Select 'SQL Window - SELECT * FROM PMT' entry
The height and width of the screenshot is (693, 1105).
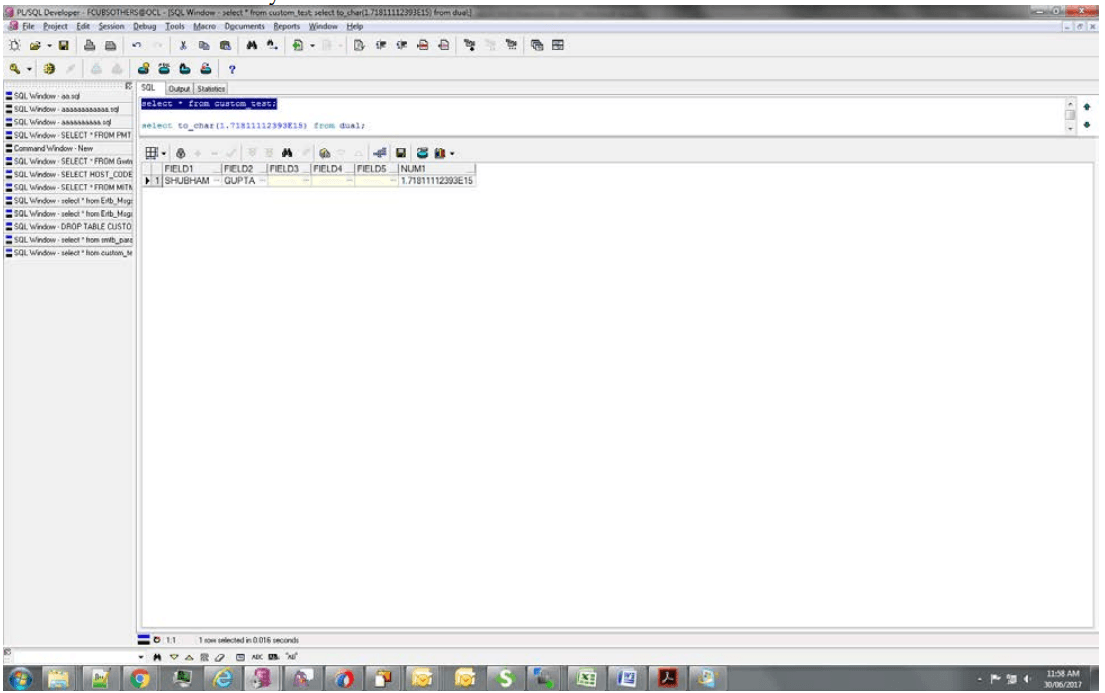pyautogui.click(x=68, y=135)
